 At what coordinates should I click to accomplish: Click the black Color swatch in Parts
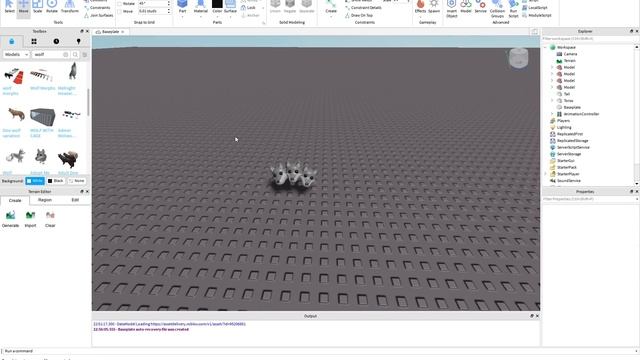(217, 4)
